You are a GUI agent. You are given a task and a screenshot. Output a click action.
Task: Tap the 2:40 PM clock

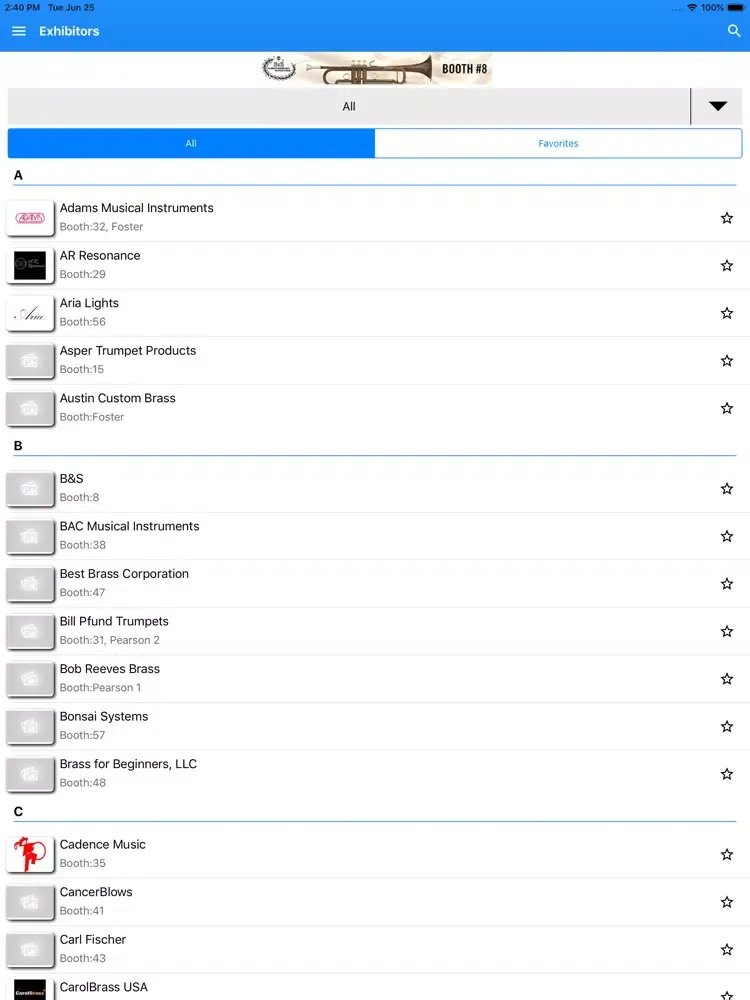pyautogui.click(x=22, y=8)
